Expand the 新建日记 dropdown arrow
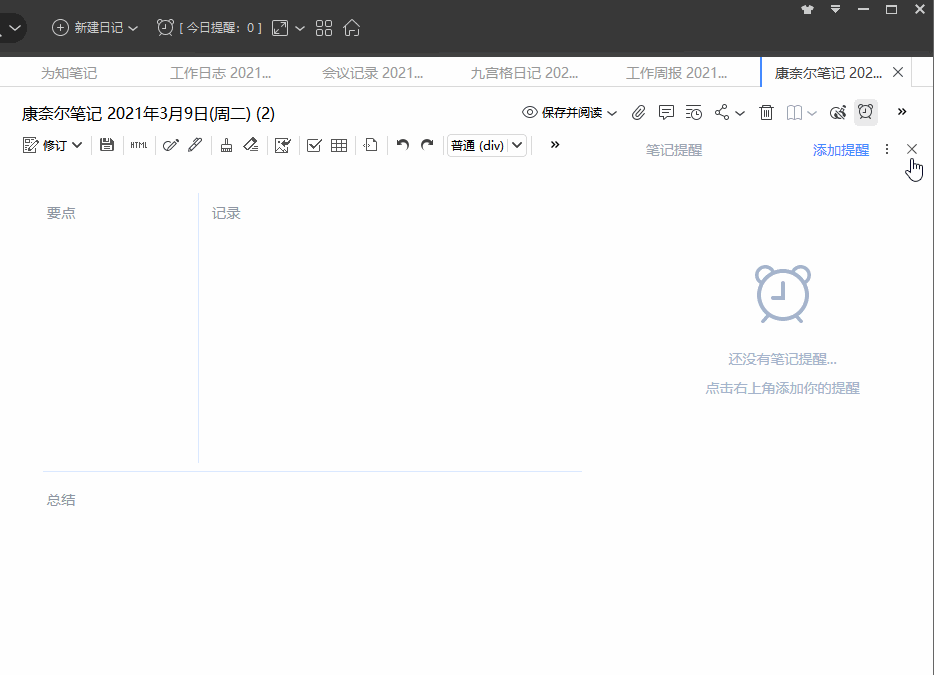 click(x=133, y=29)
